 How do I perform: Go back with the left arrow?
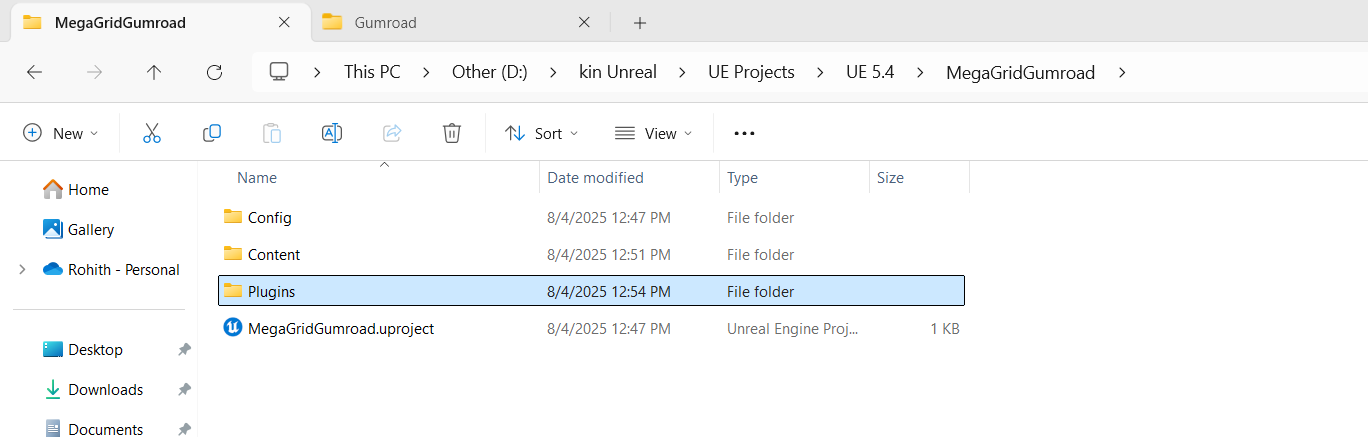pyautogui.click(x=34, y=72)
